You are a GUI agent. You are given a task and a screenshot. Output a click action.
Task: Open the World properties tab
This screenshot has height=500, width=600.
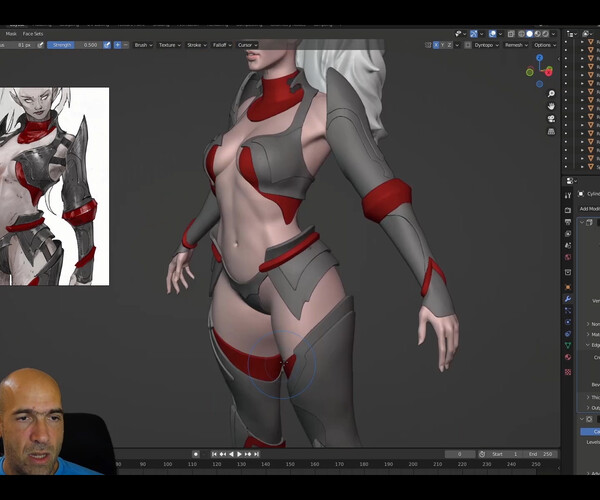(x=568, y=257)
